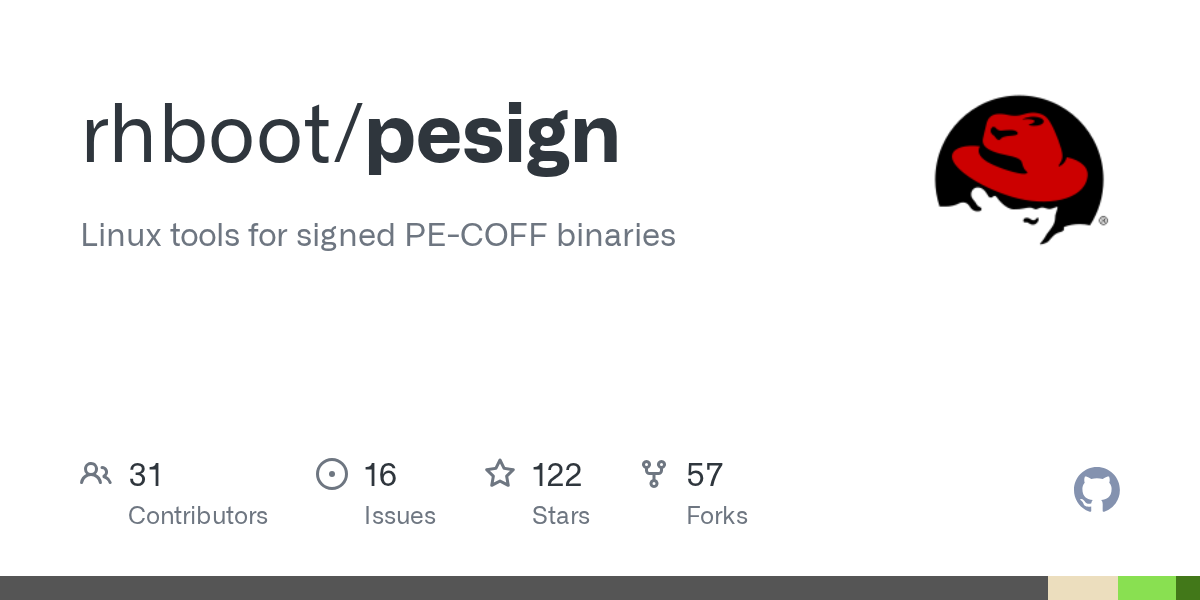Click the Red Hat fedora logo

pos(1019,170)
